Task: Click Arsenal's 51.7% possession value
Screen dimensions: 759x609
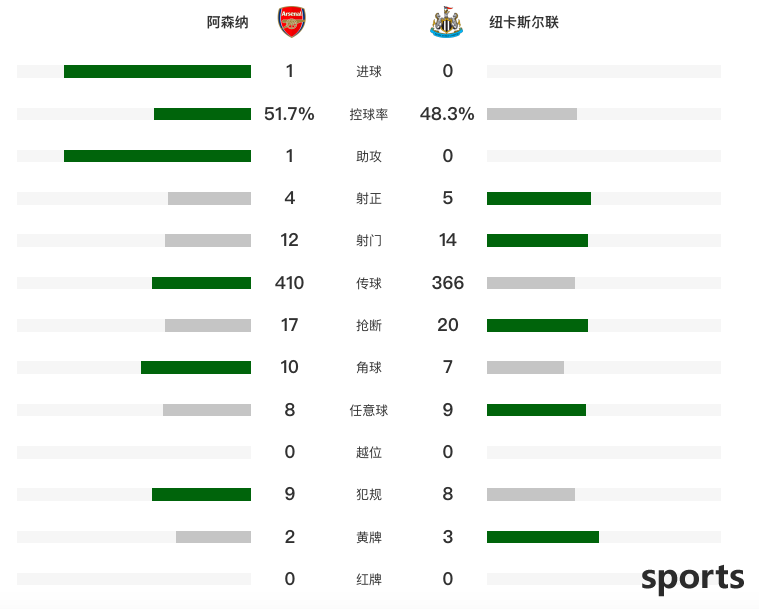Action: click(289, 114)
